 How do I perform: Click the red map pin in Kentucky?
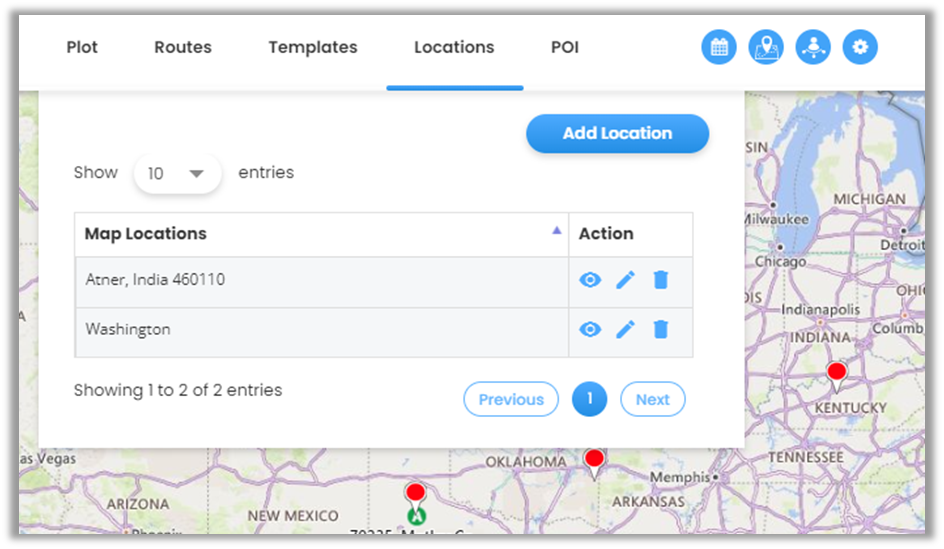click(837, 373)
